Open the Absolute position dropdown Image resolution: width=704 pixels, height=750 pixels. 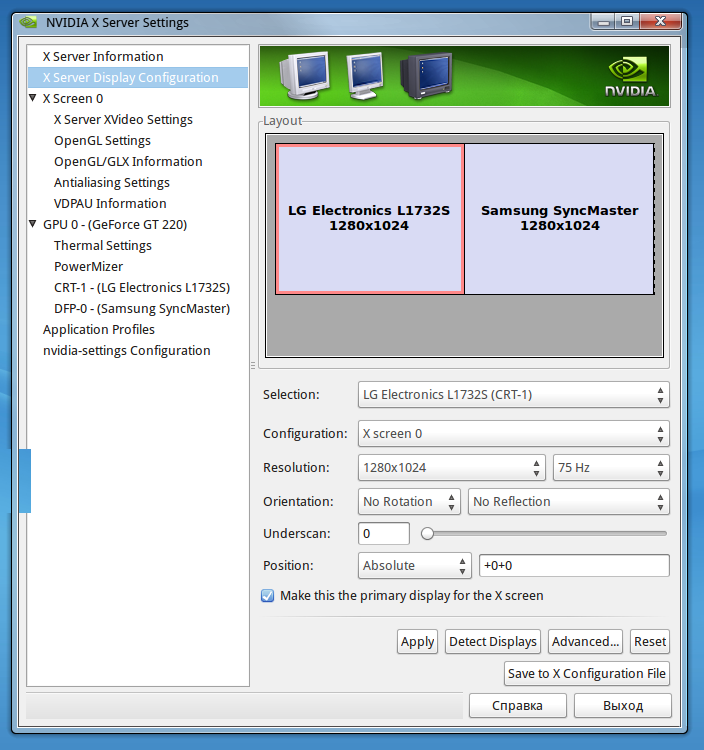point(415,565)
